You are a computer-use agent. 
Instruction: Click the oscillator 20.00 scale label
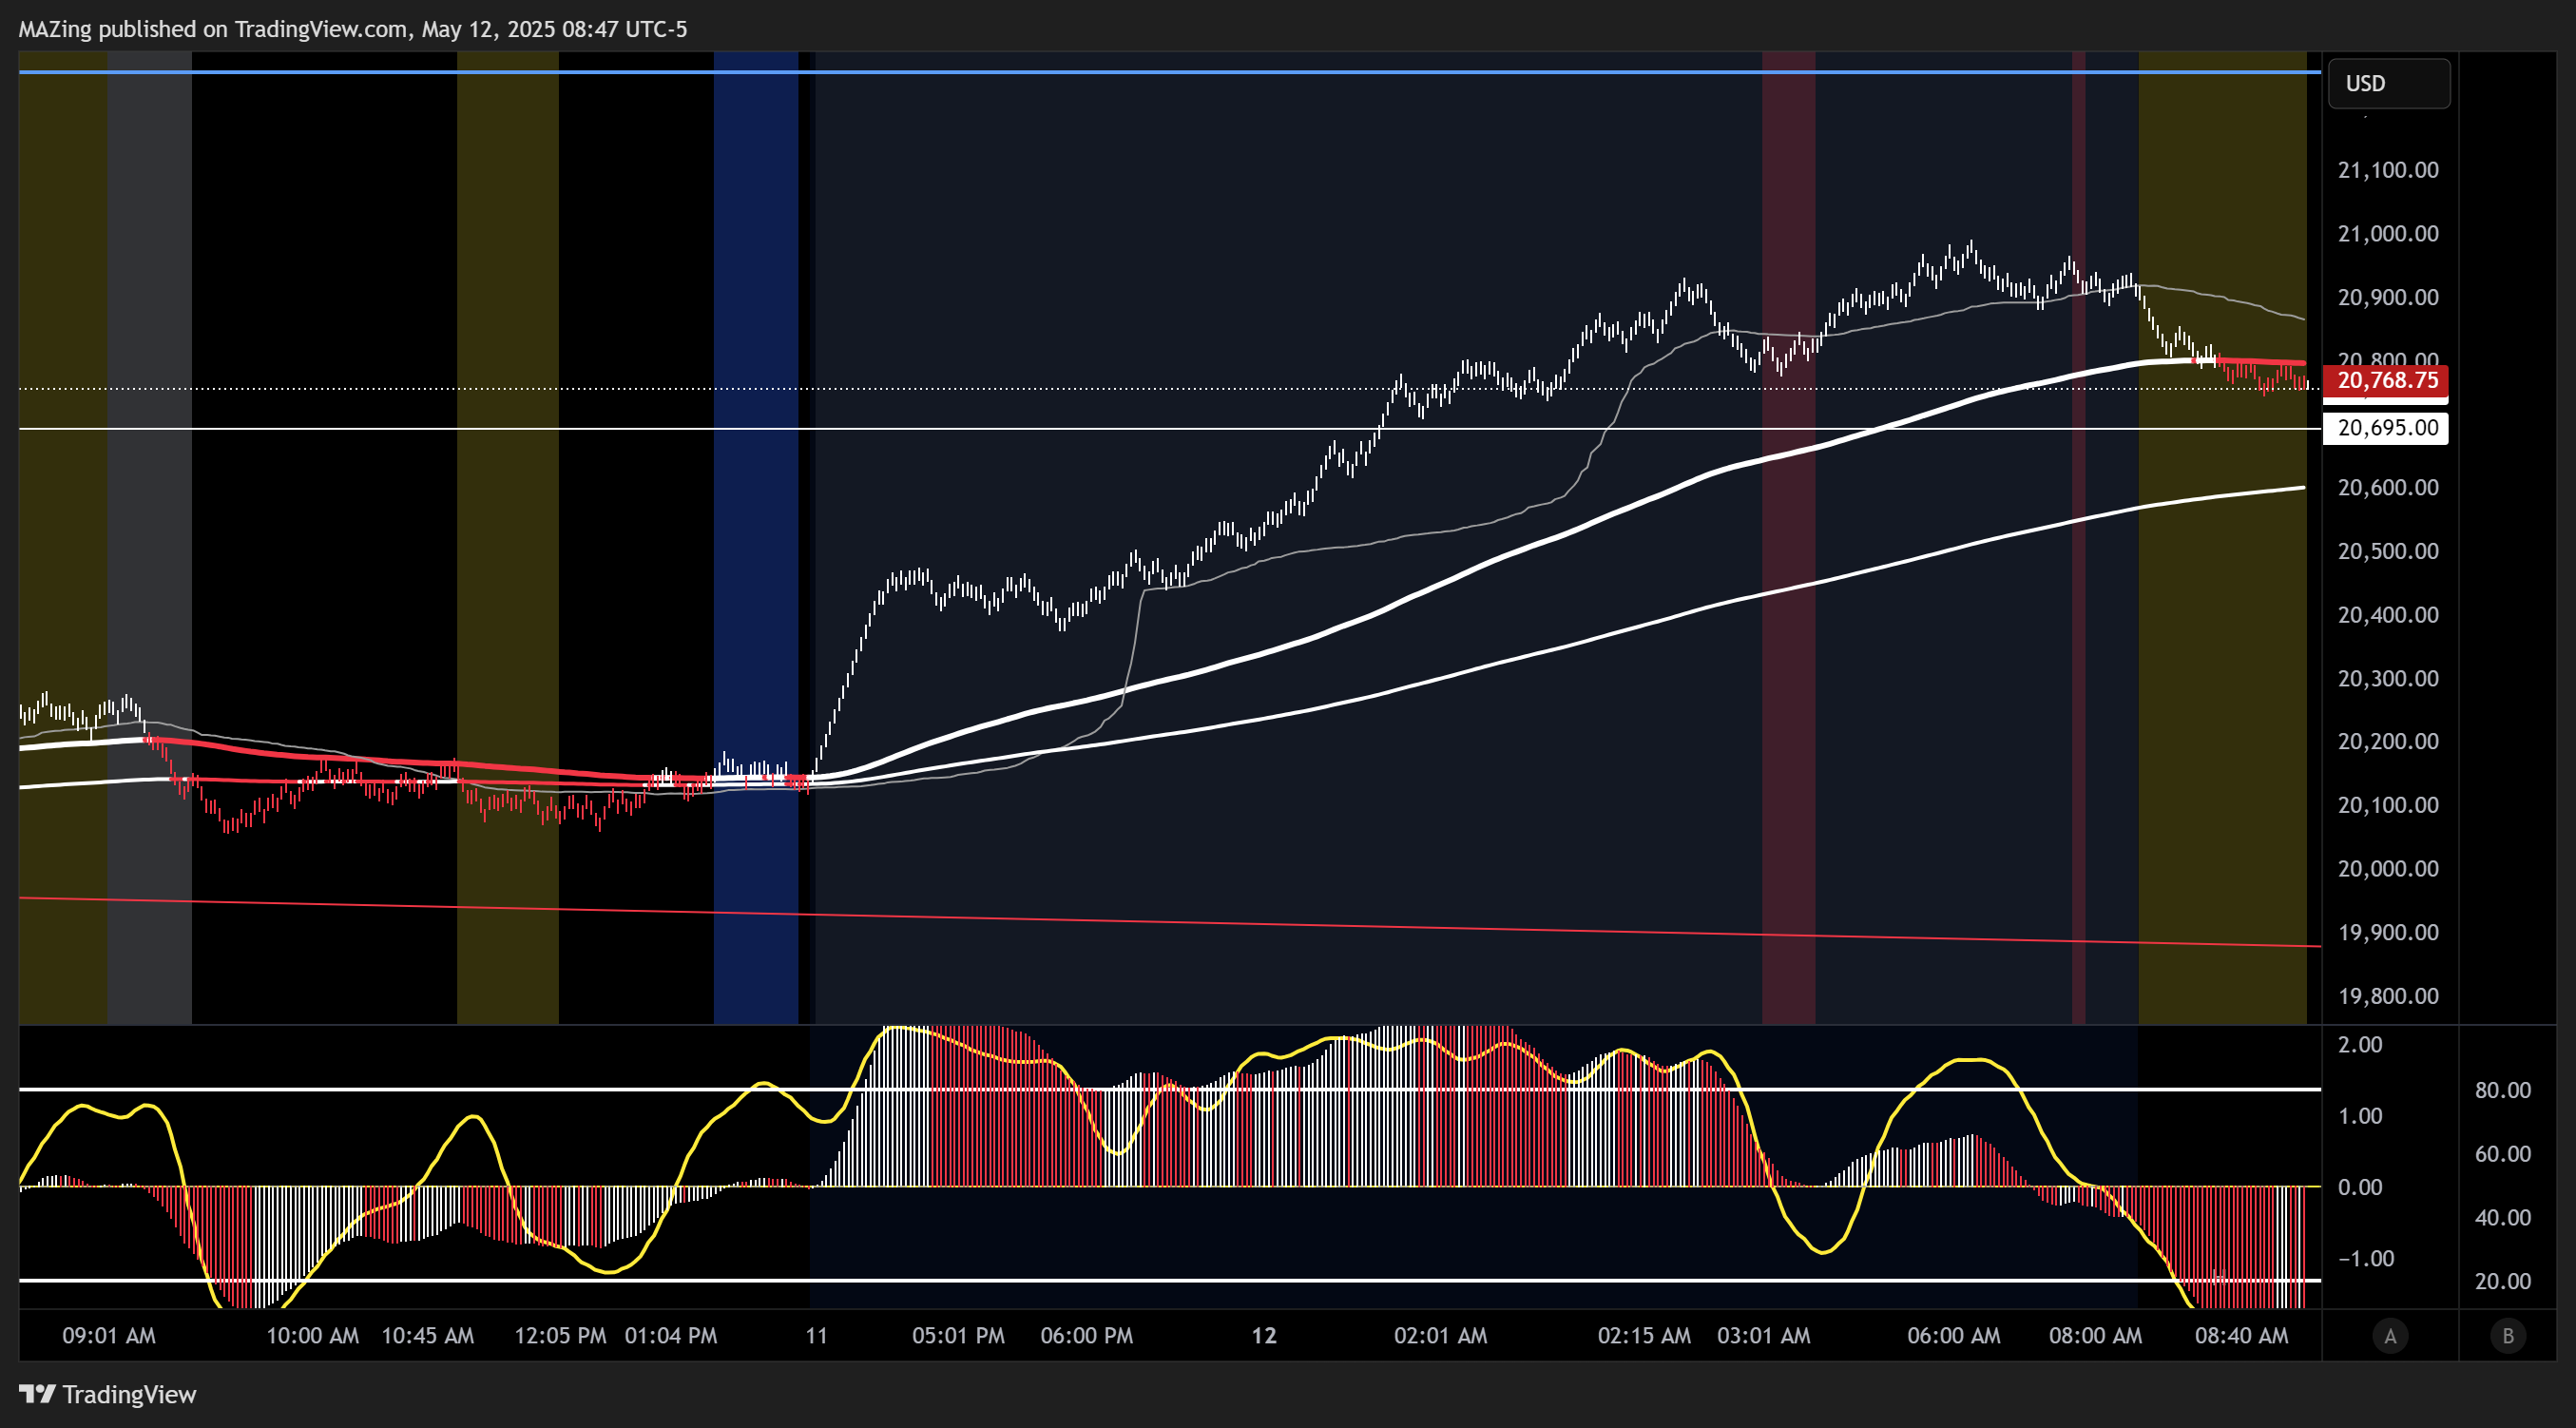[2503, 1282]
